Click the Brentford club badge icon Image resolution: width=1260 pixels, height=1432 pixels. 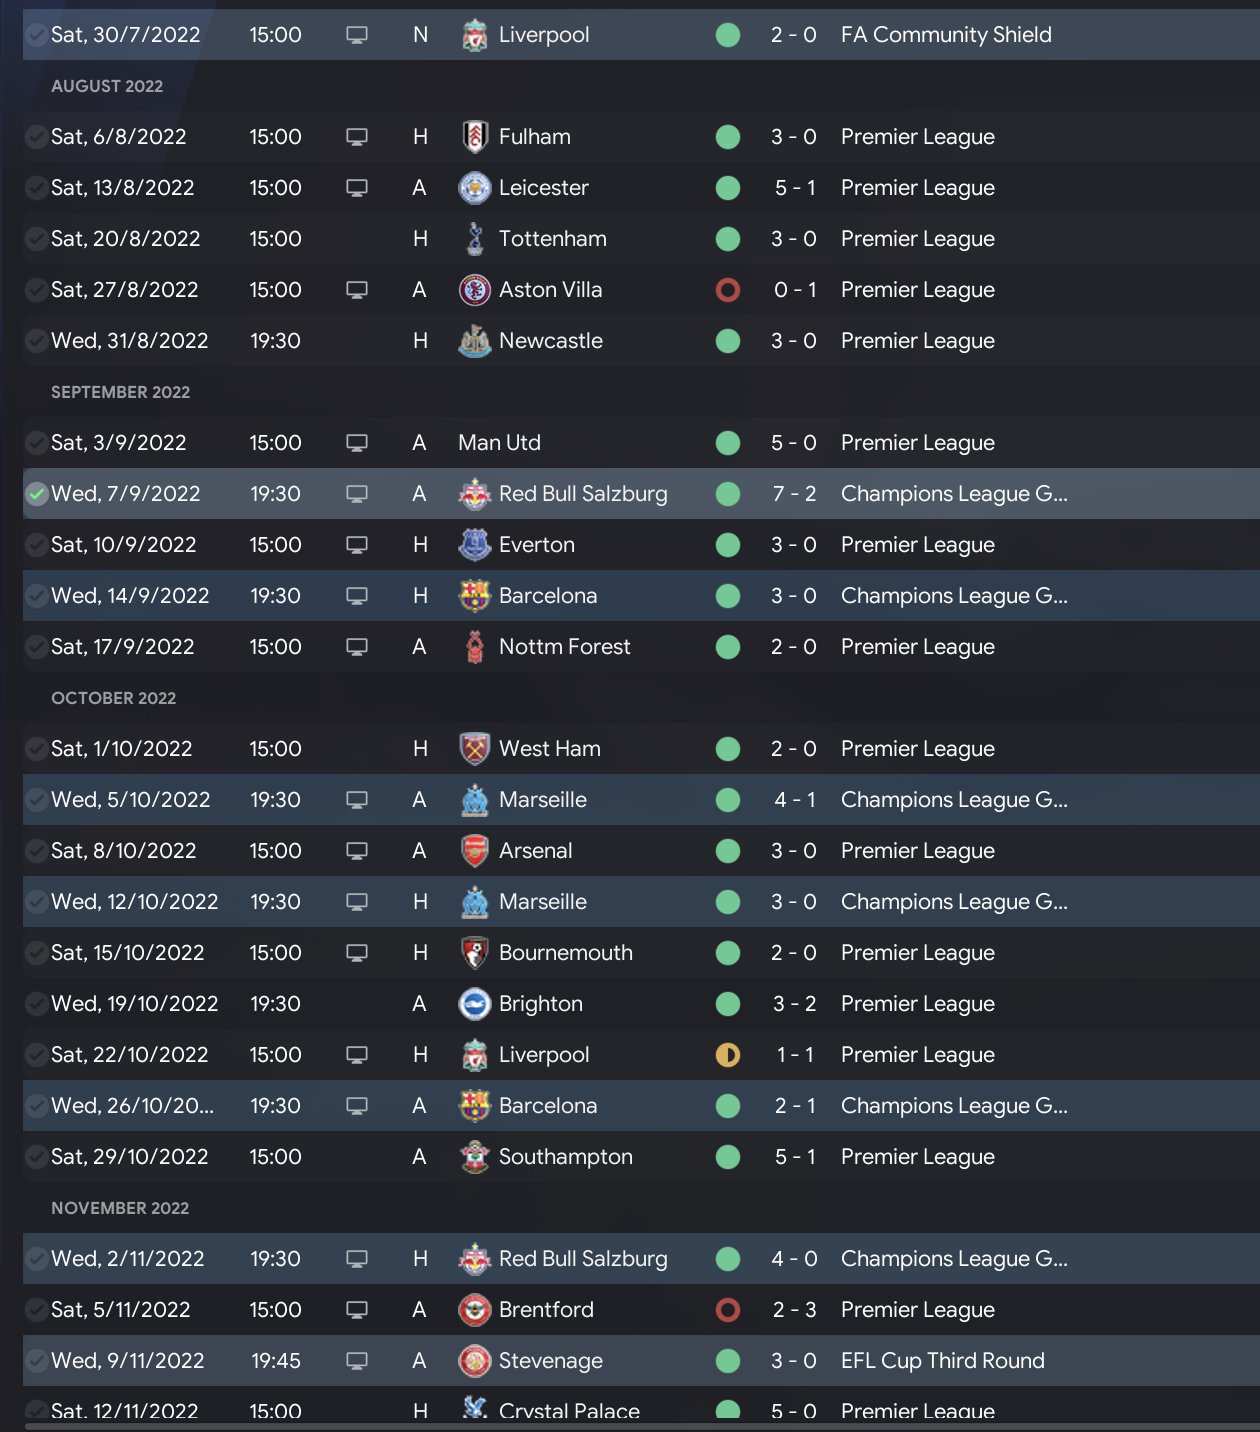click(475, 1310)
